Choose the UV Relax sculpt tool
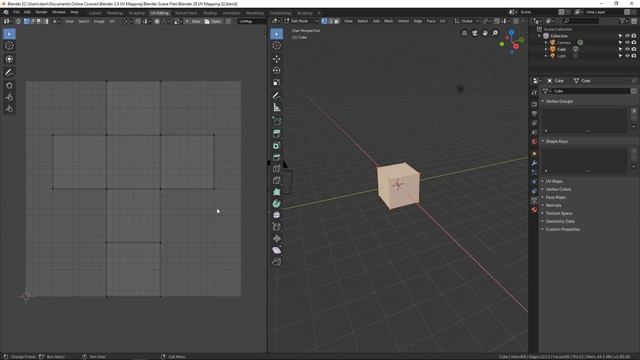The width and height of the screenshot is (640, 360). pyautogui.click(x=9, y=97)
